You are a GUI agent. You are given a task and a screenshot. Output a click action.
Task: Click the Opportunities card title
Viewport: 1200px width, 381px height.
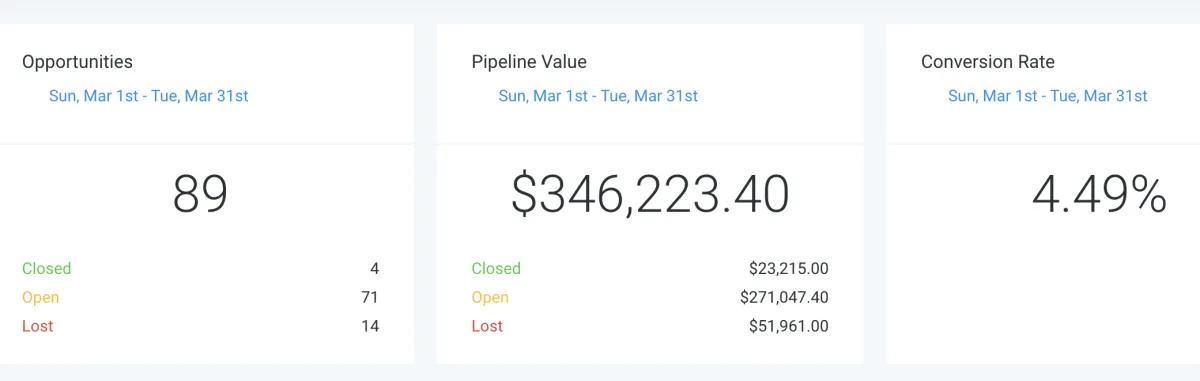77,62
